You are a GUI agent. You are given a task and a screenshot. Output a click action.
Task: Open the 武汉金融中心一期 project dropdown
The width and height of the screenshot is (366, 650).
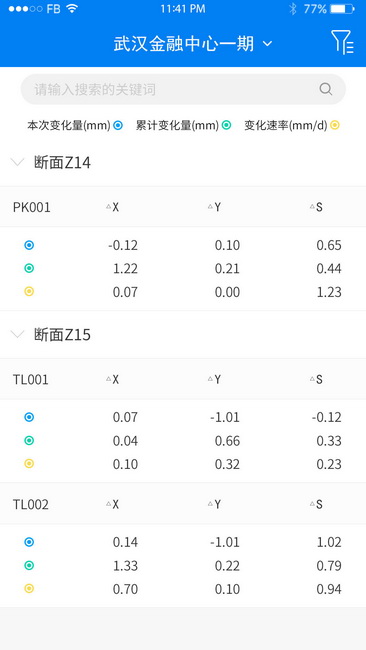(193, 44)
